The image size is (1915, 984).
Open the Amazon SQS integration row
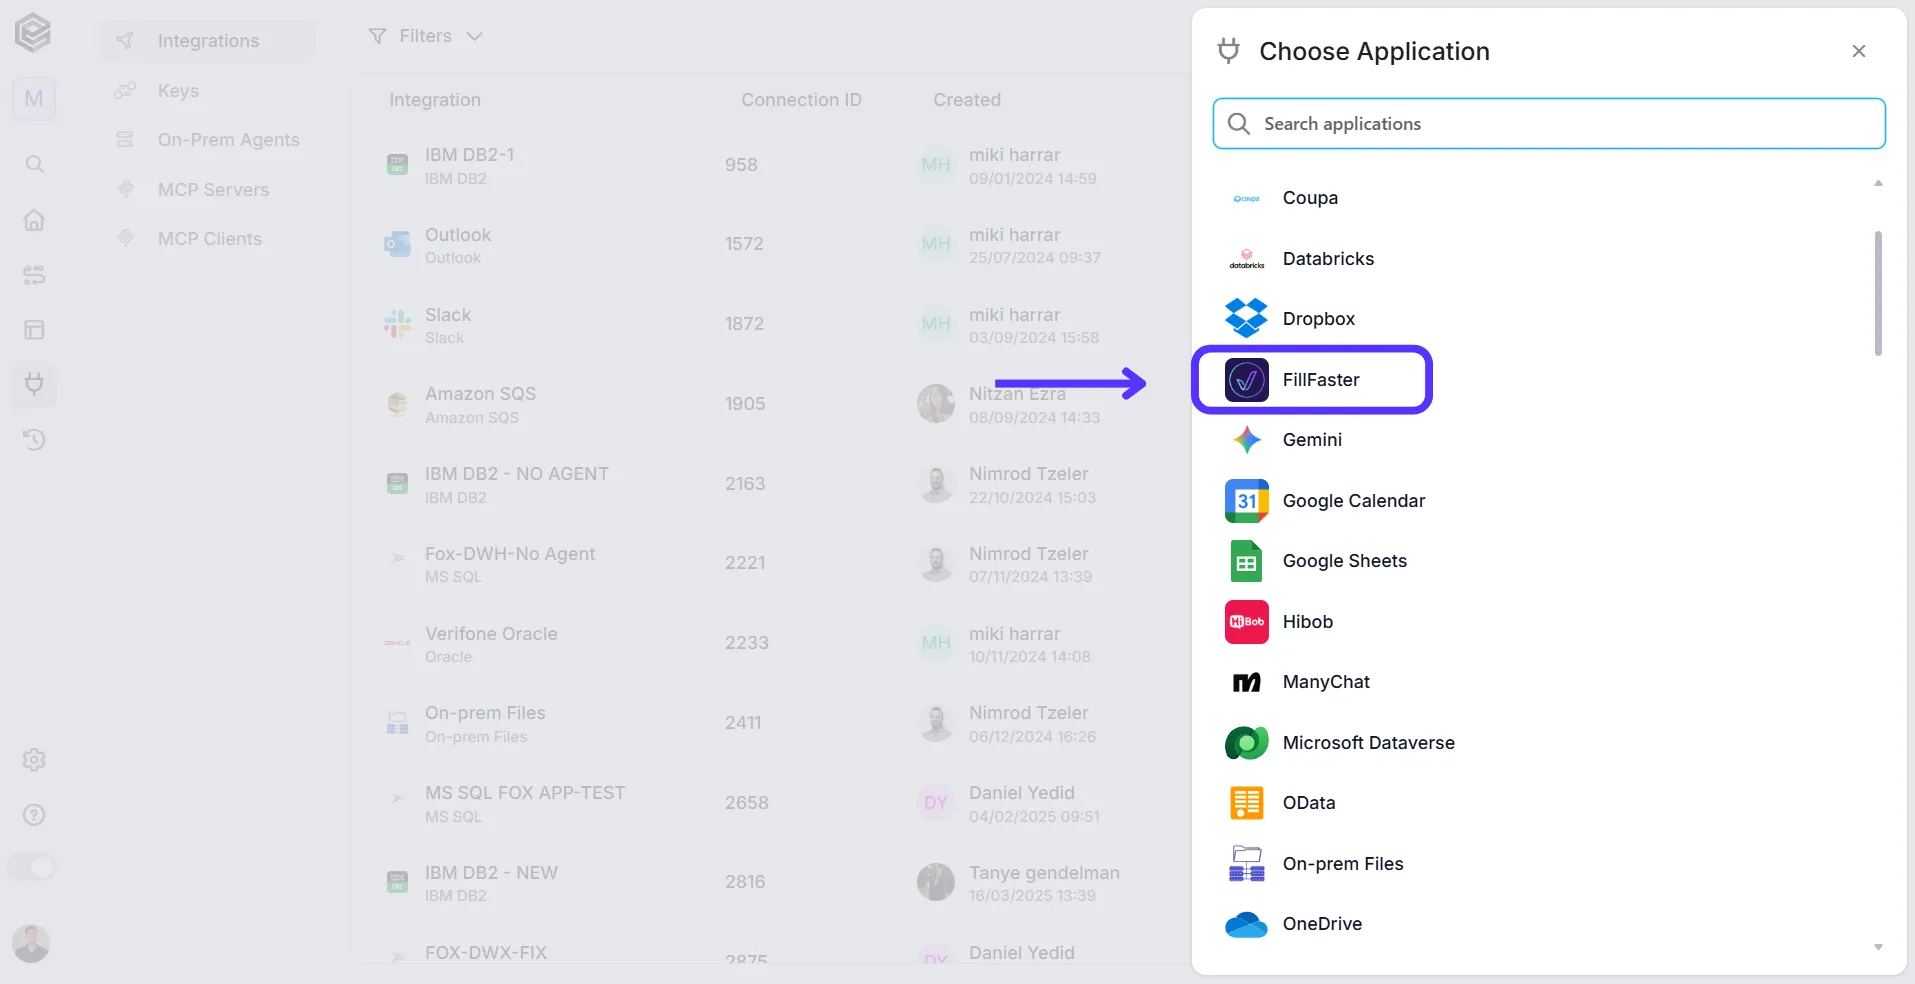coord(770,404)
